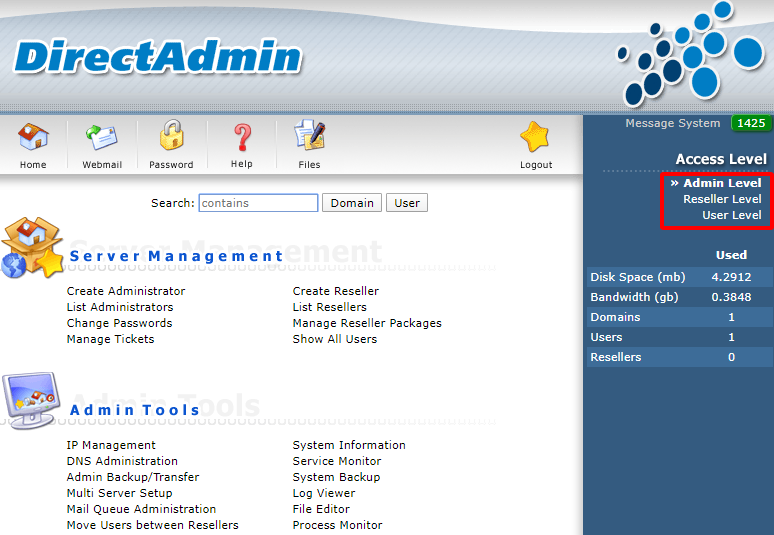Switch to Reseller Level access
Image resolution: width=774 pixels, height=535 pixels.
pyautogui.click(x=722, y=199)
